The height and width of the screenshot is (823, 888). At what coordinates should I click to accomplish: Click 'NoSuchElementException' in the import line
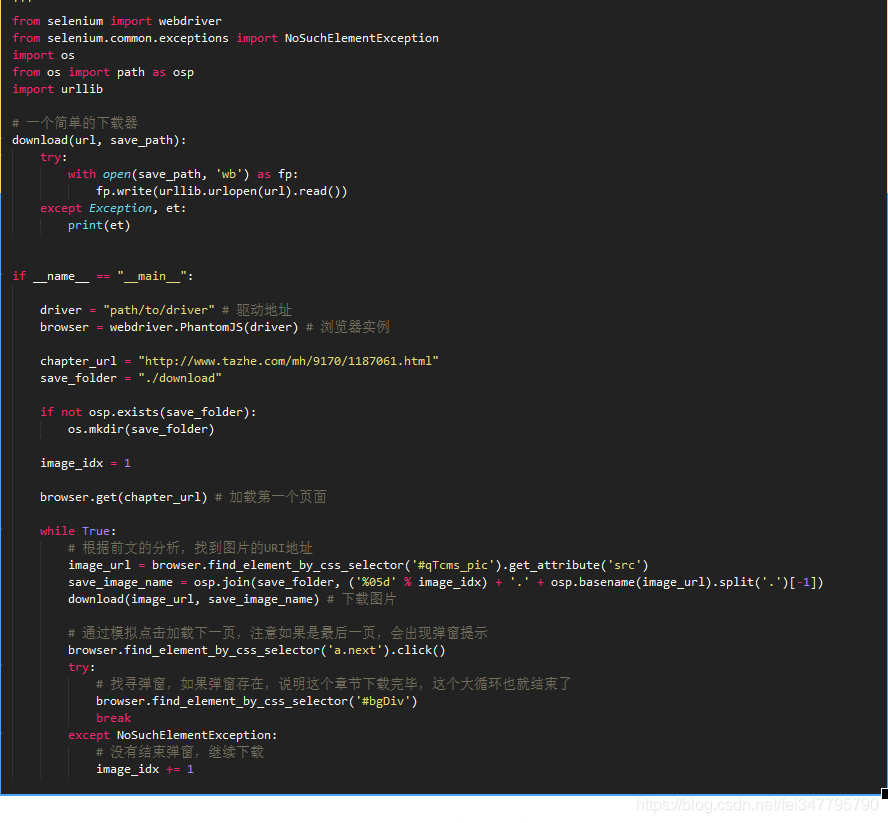pos(361,38)
